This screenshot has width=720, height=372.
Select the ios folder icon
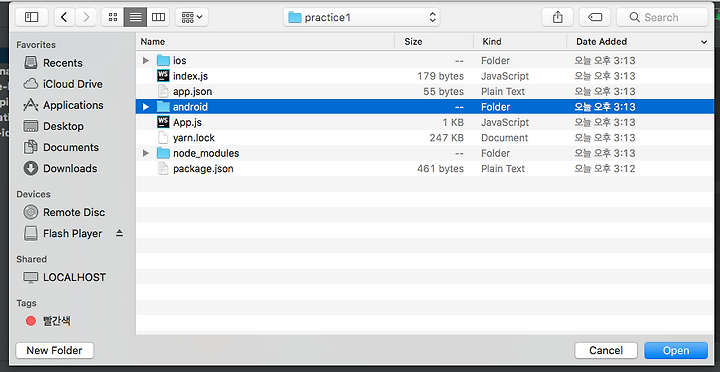(x=163, y=60)
